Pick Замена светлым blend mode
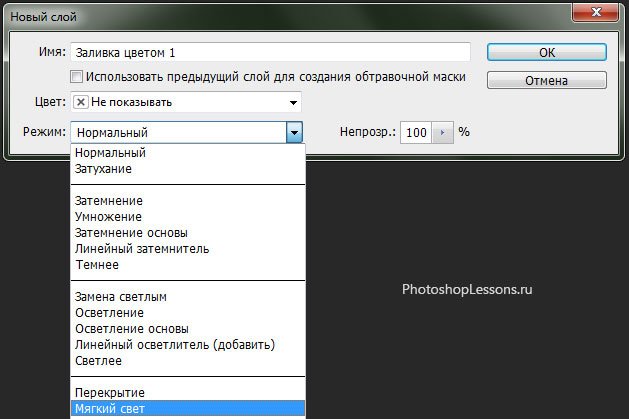 coord(119,297)
